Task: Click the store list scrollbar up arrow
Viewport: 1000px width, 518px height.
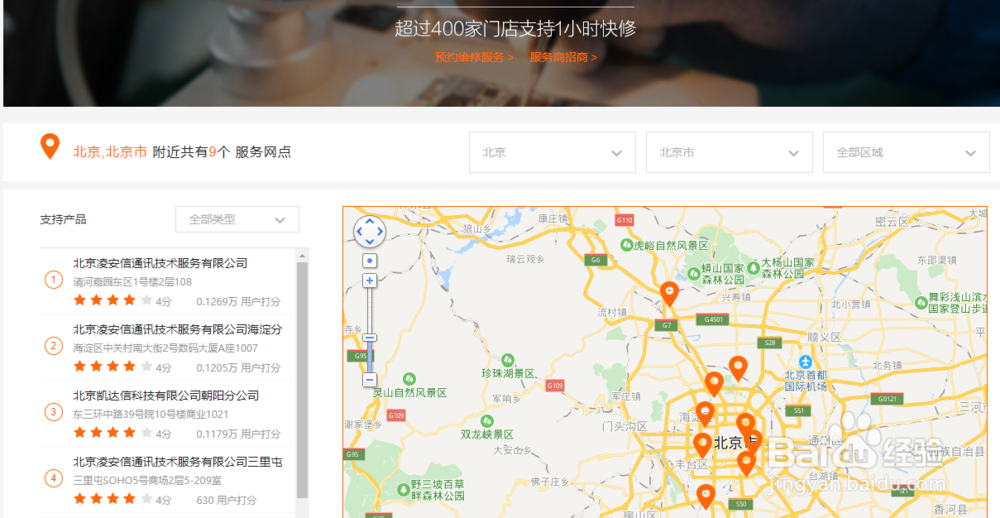Action: [302, 256]
